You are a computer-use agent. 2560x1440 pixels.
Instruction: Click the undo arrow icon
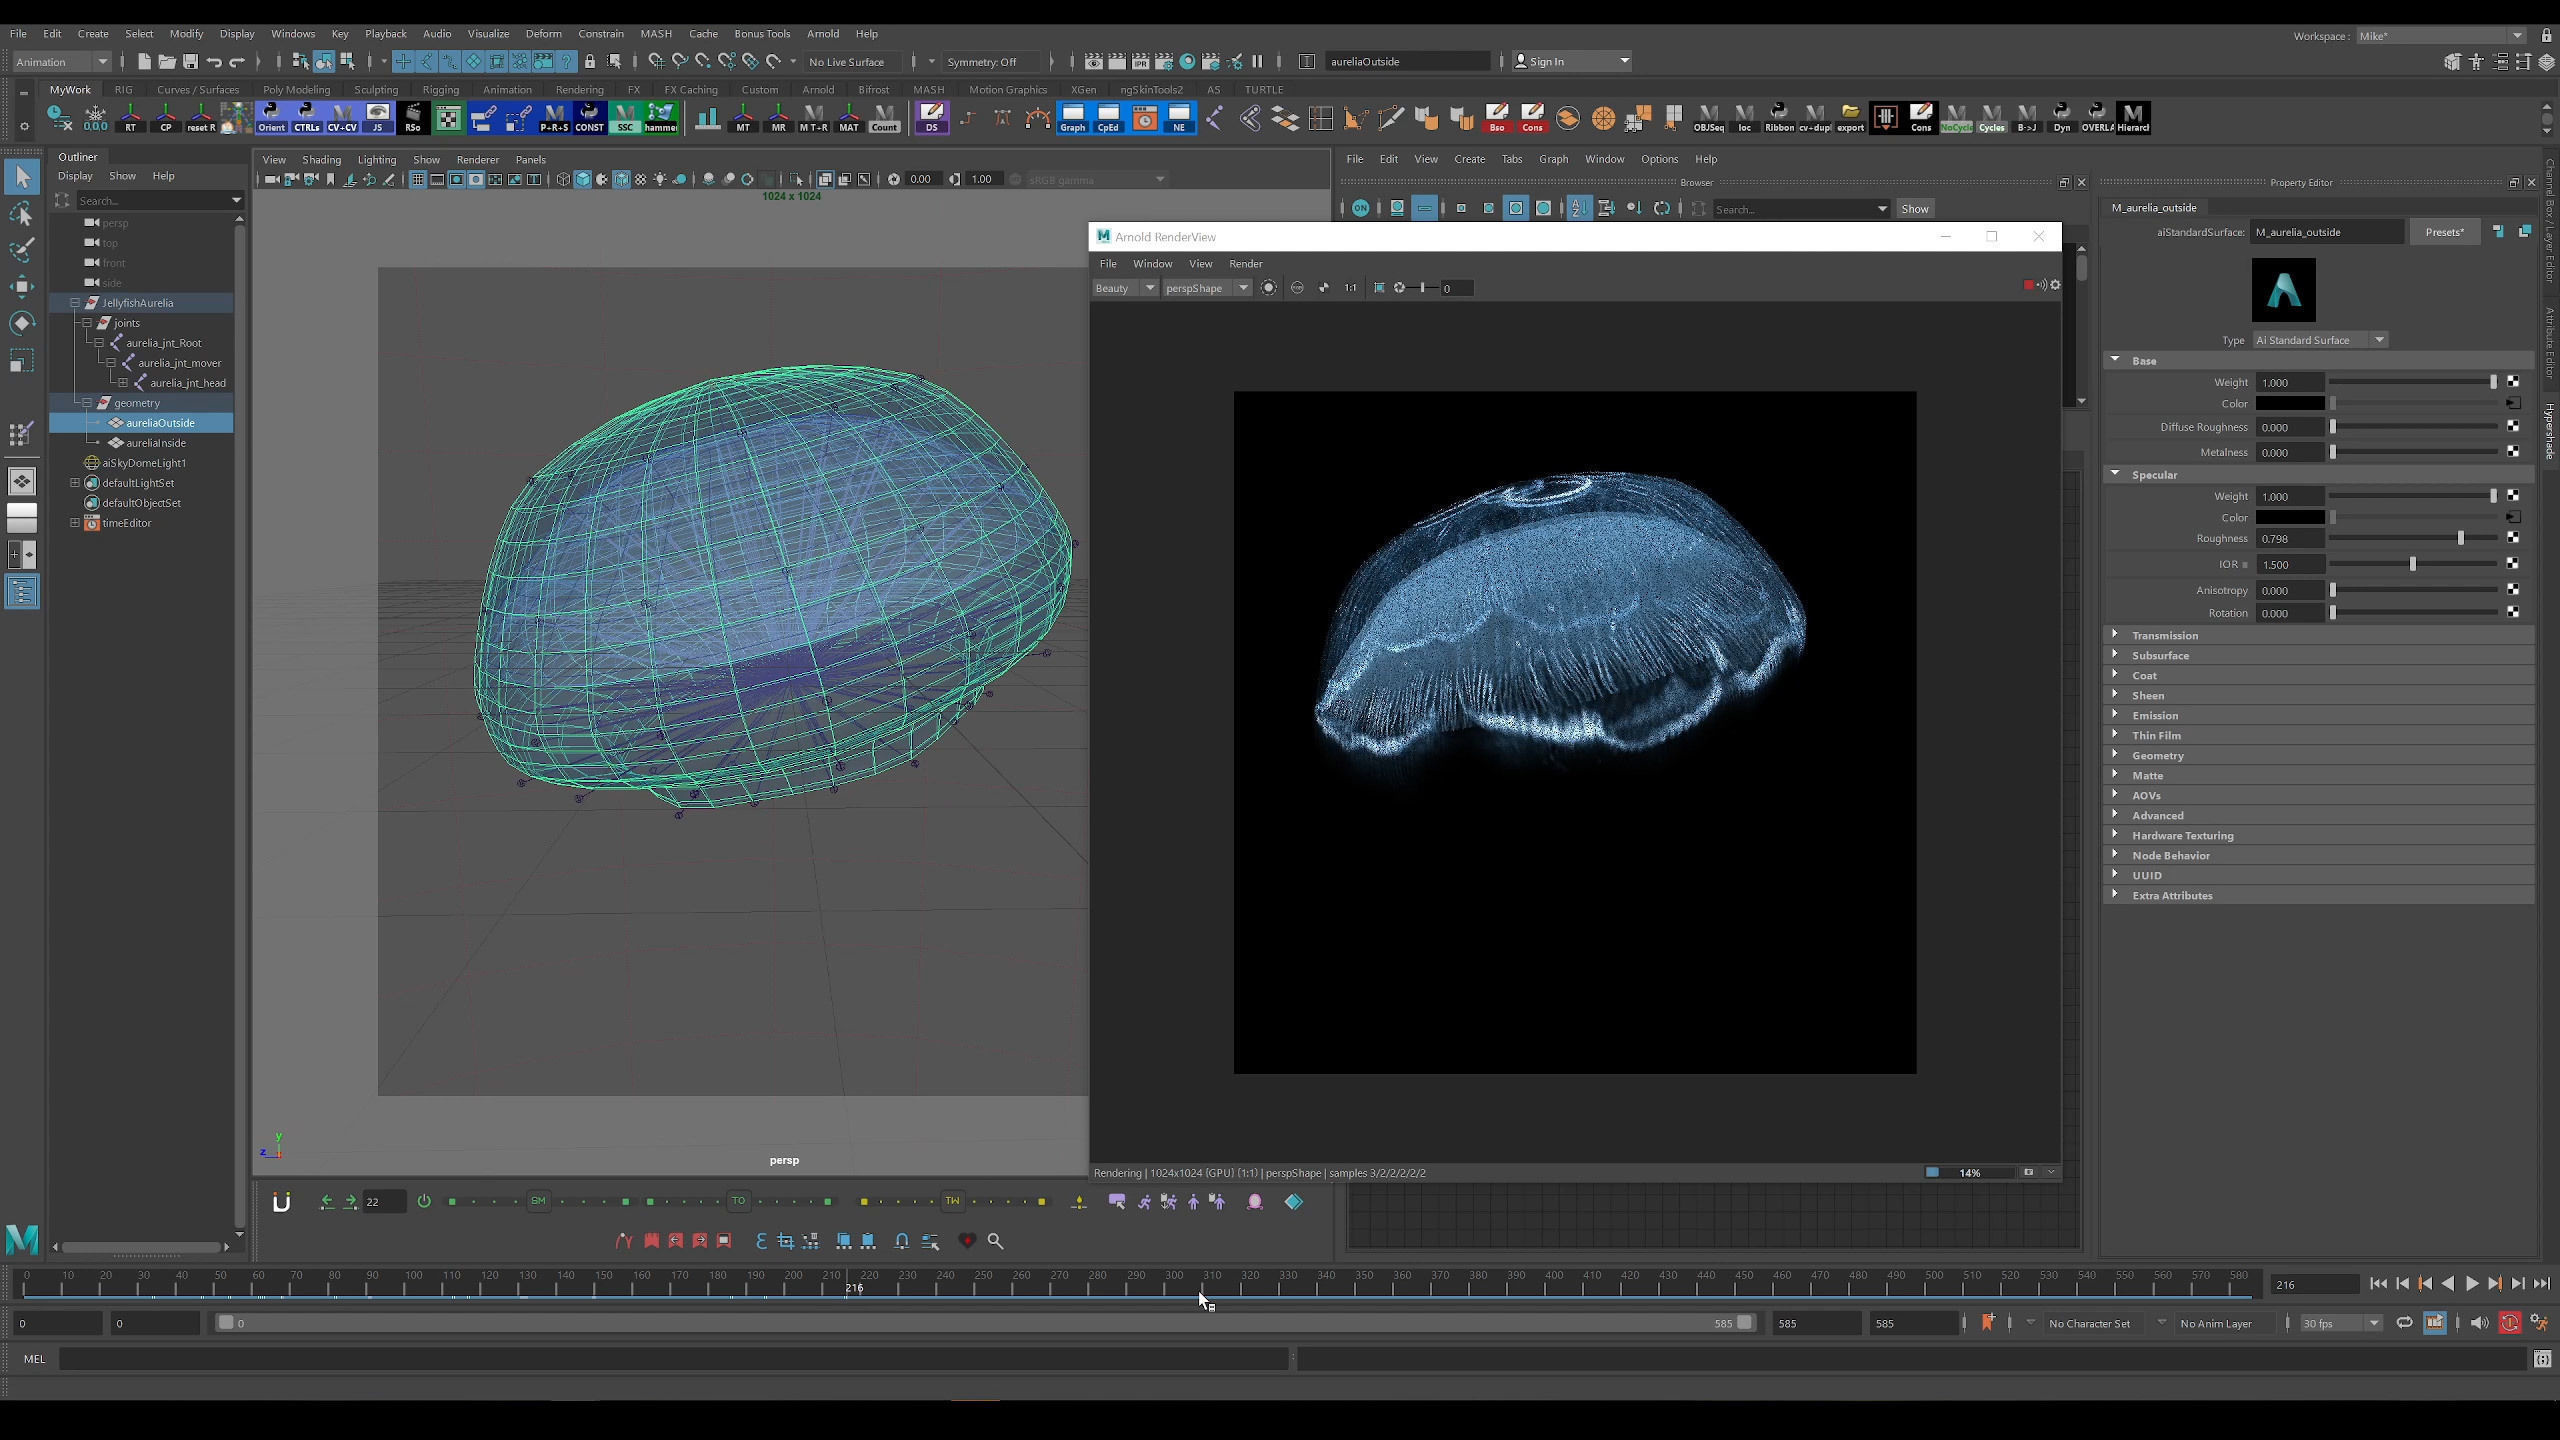(214, 62)
